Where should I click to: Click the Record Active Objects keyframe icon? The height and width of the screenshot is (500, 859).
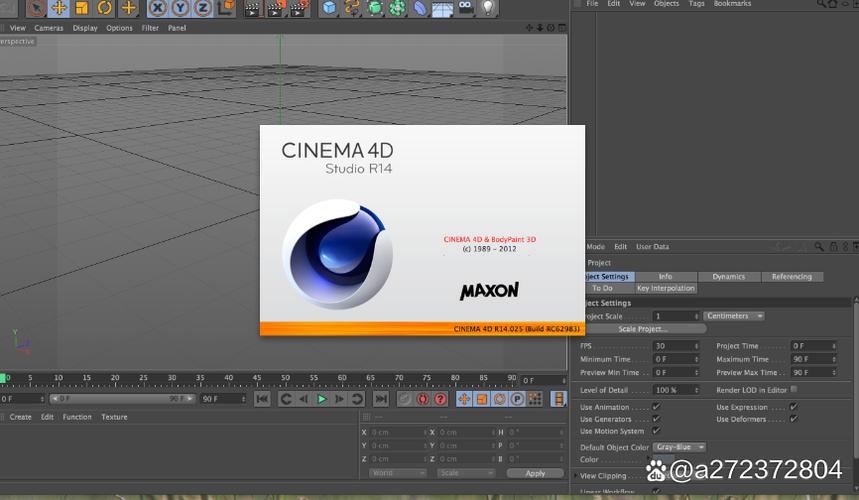tap(405, 399)
